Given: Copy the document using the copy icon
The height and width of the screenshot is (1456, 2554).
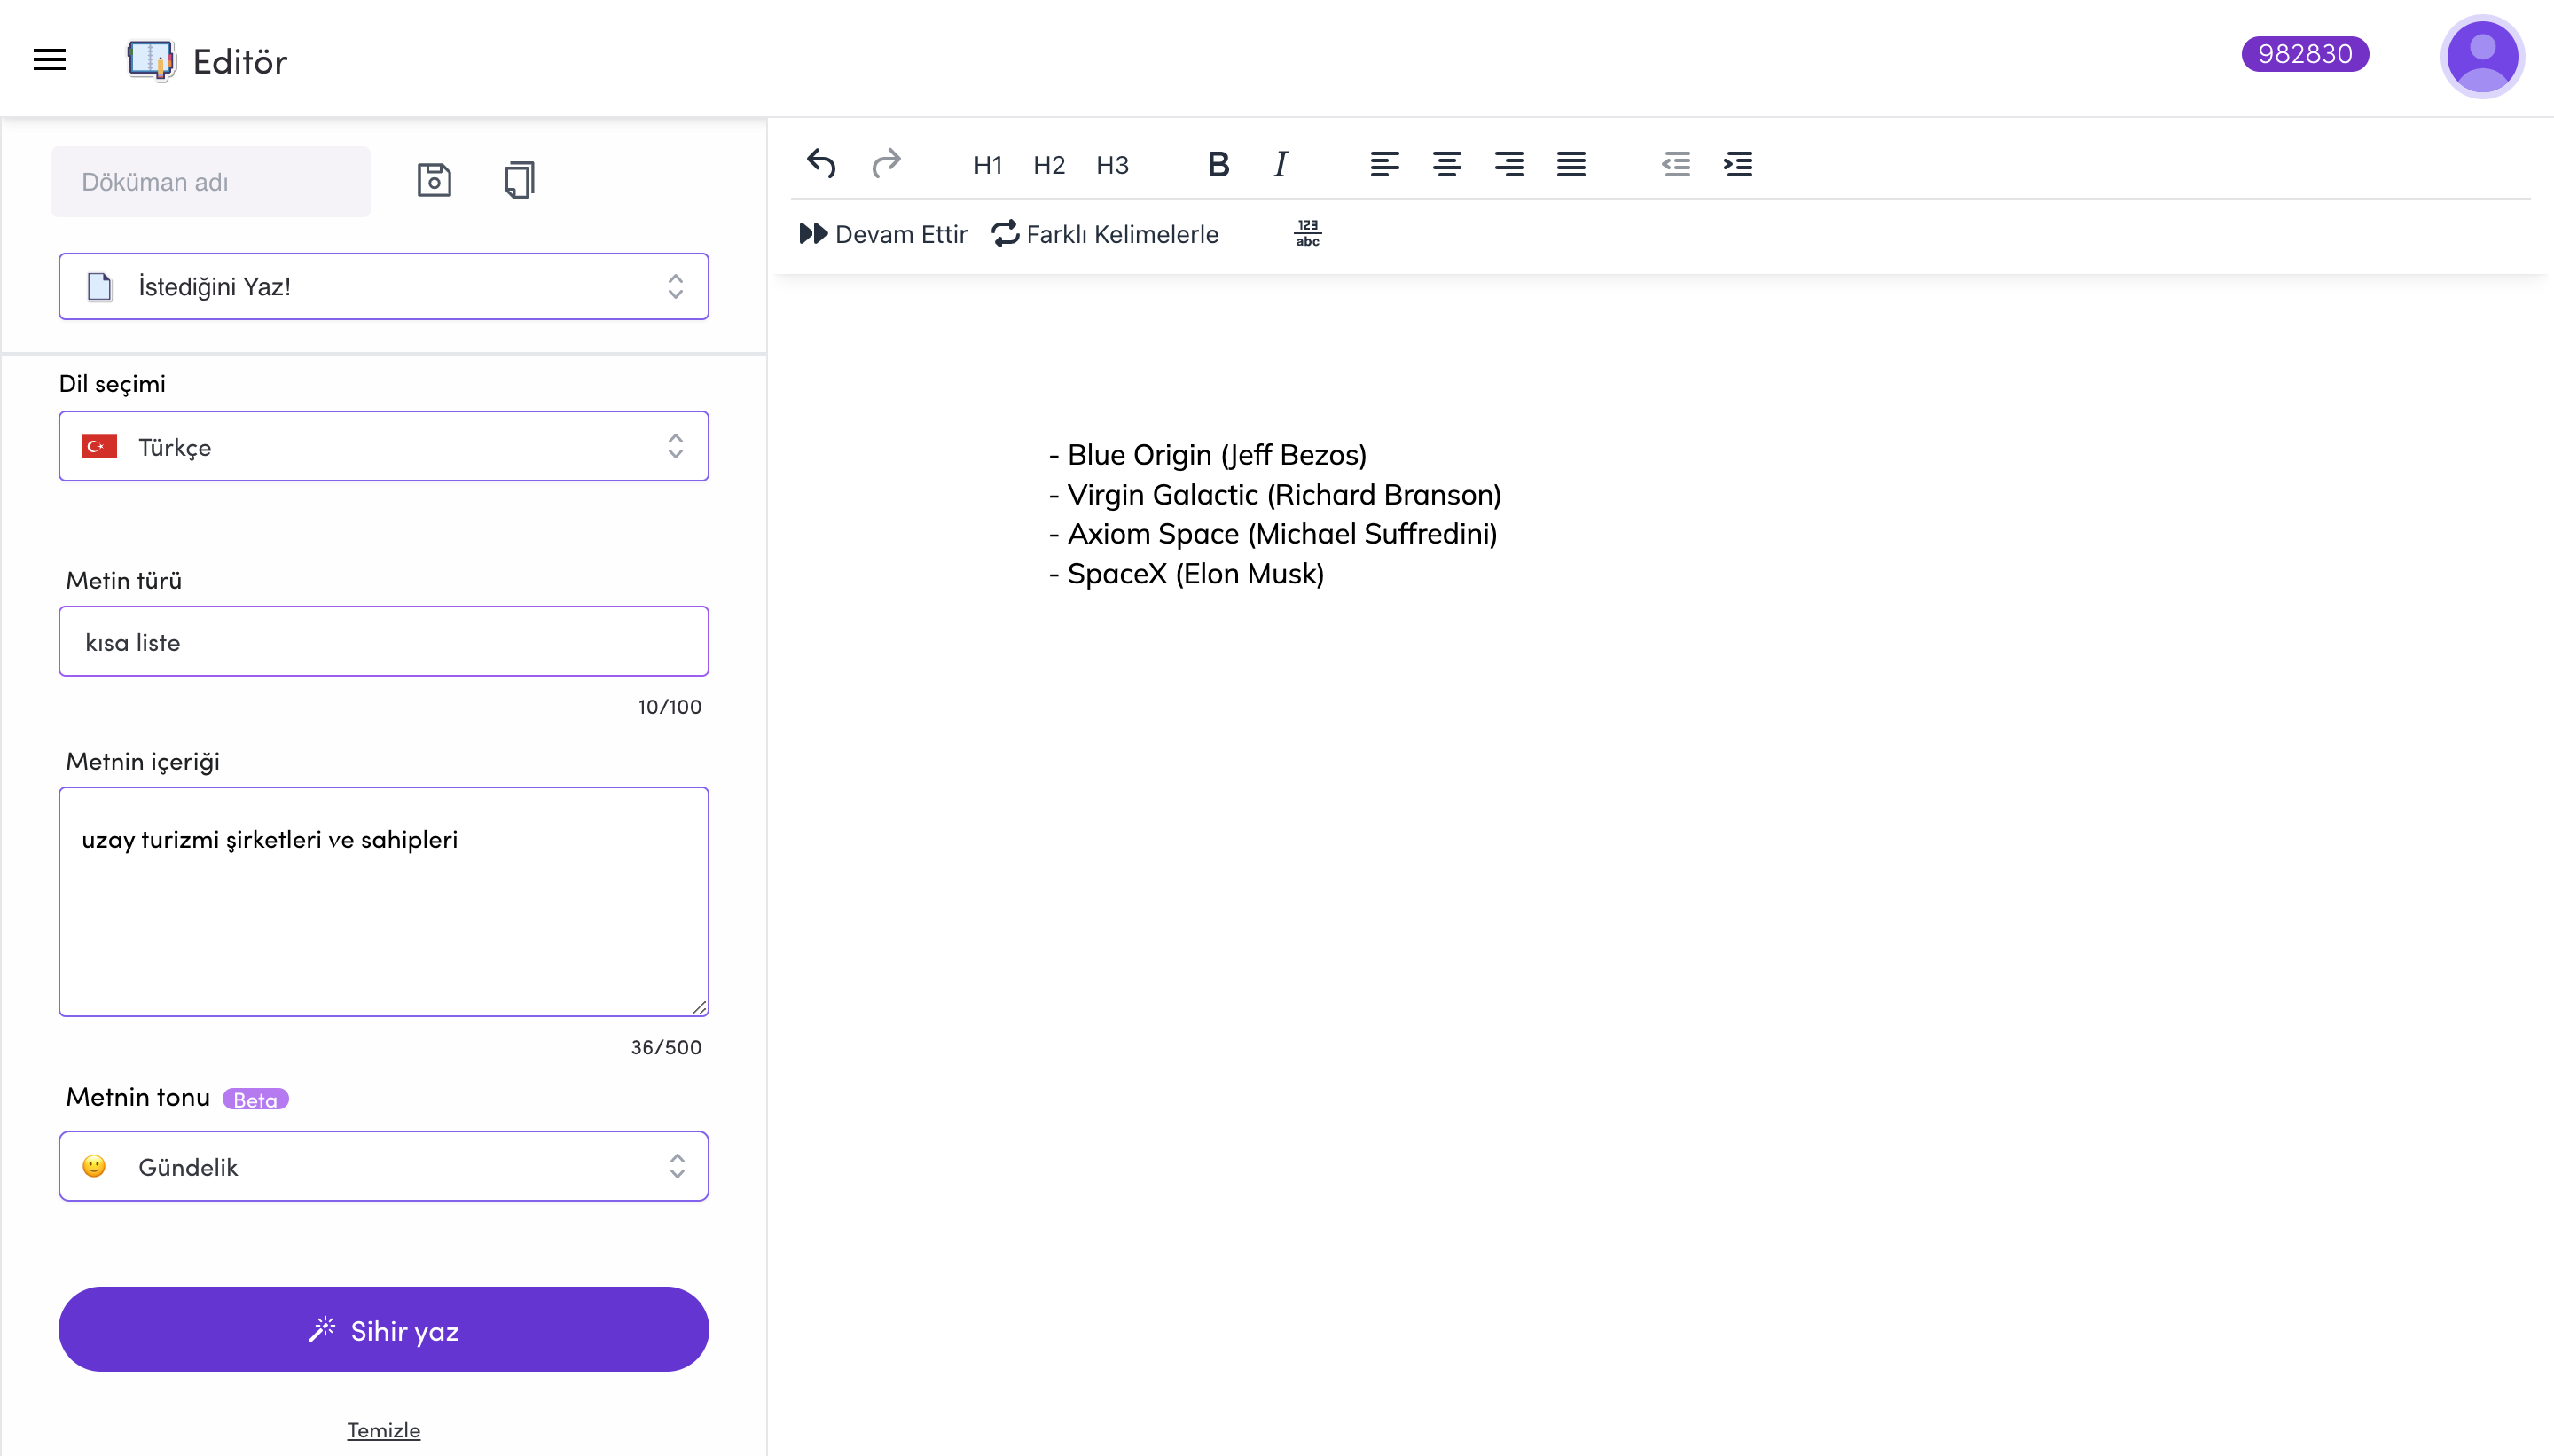Looking at the screenshot, I should [x=519, y=180].
